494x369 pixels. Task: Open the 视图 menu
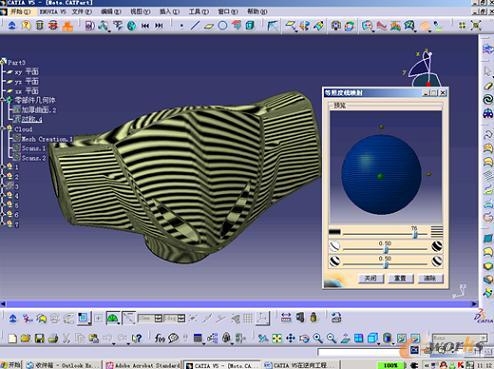pos(140,11)
